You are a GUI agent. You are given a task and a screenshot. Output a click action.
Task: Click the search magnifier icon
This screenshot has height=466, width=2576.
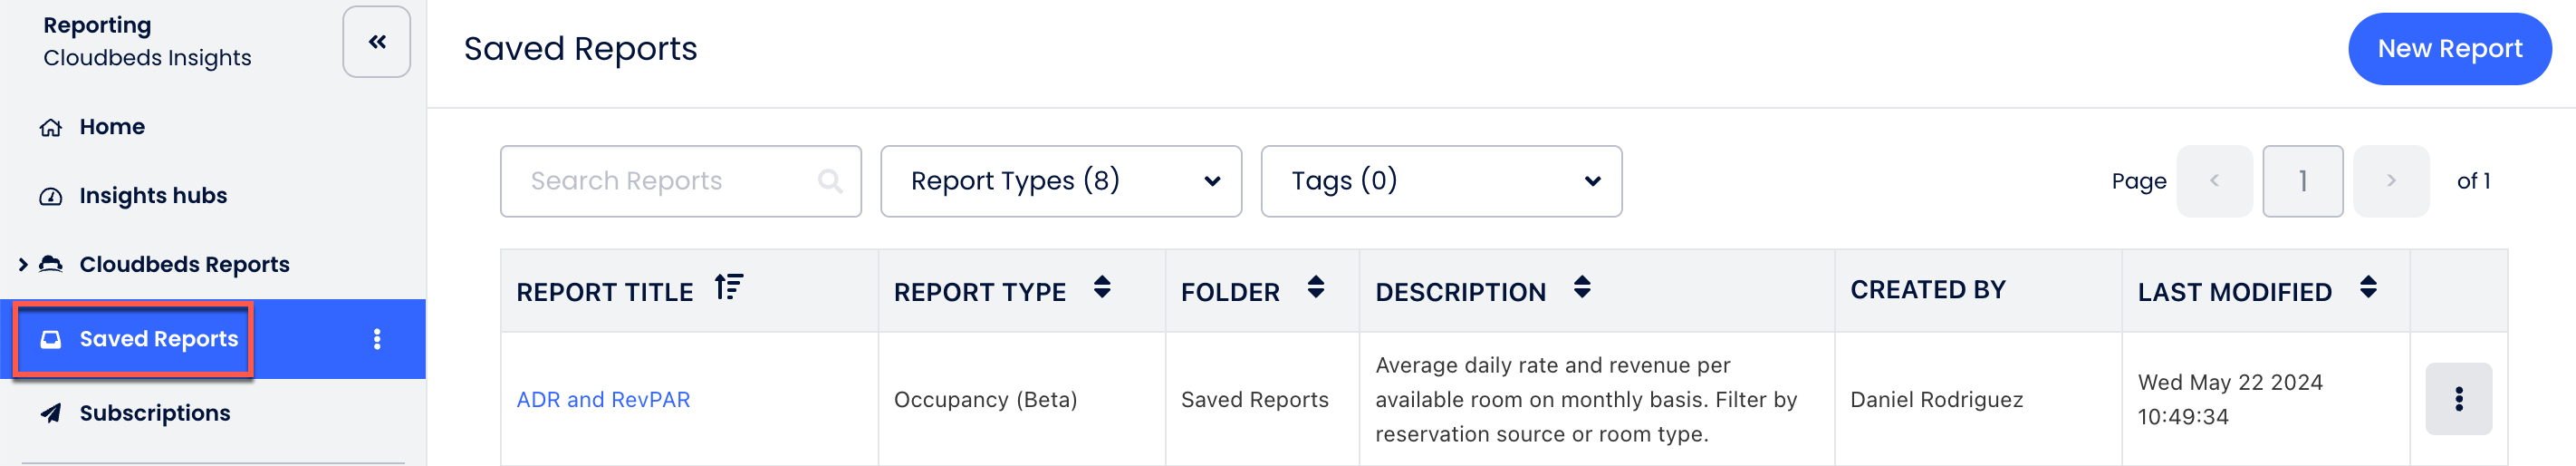(829, 181)
